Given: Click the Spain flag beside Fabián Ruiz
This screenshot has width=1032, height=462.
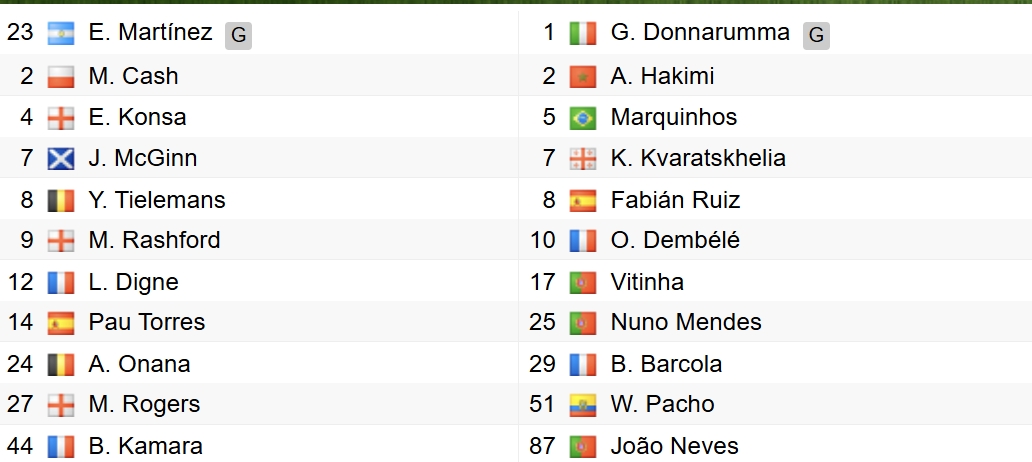Looking at the screenshot, I should point(583,200).
